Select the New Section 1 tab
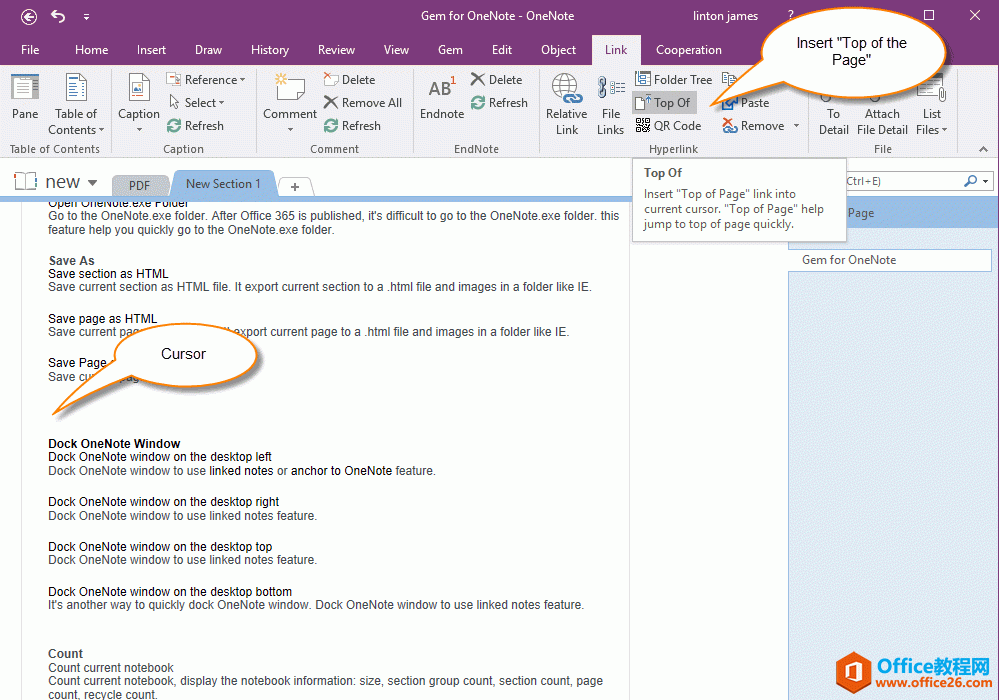Image resolution: width=999 pixels, height=700 pixels. [x=223, y=183]
